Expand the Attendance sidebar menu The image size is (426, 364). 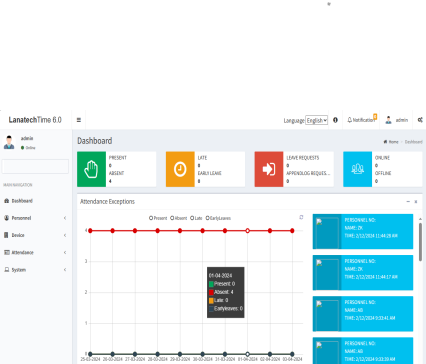tap(35, 252)
